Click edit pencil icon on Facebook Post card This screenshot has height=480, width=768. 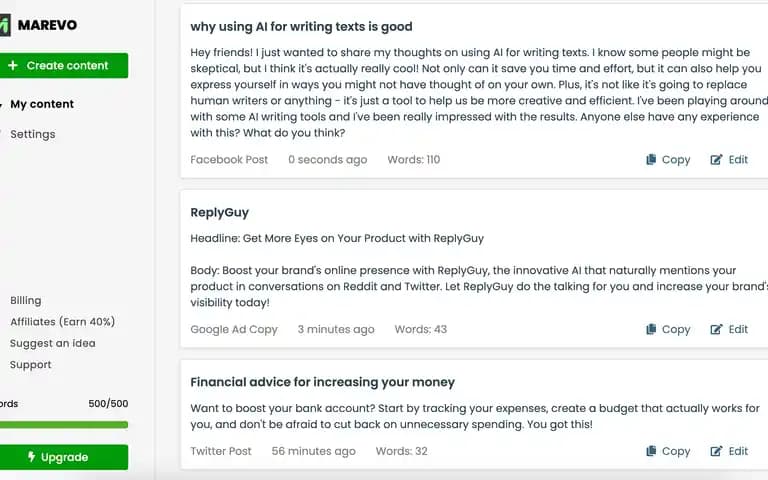(x=716, y=159)
